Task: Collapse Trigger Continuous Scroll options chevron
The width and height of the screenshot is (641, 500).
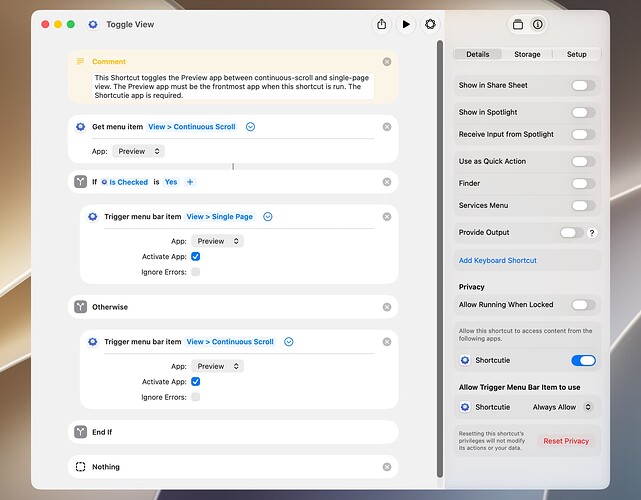Action: tap(289, 342)
